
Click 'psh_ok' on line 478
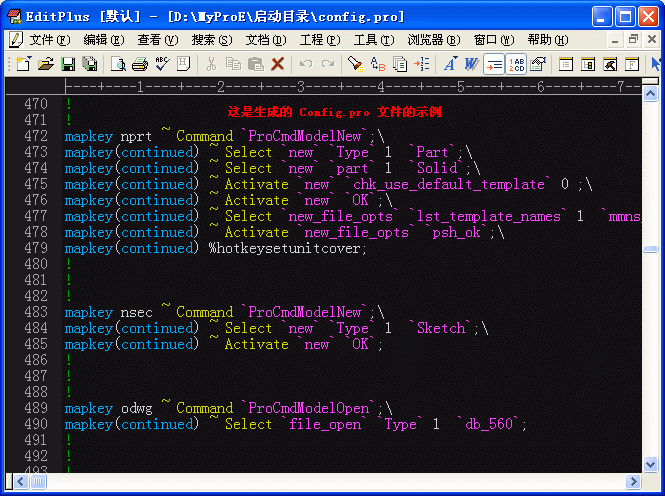456,232
